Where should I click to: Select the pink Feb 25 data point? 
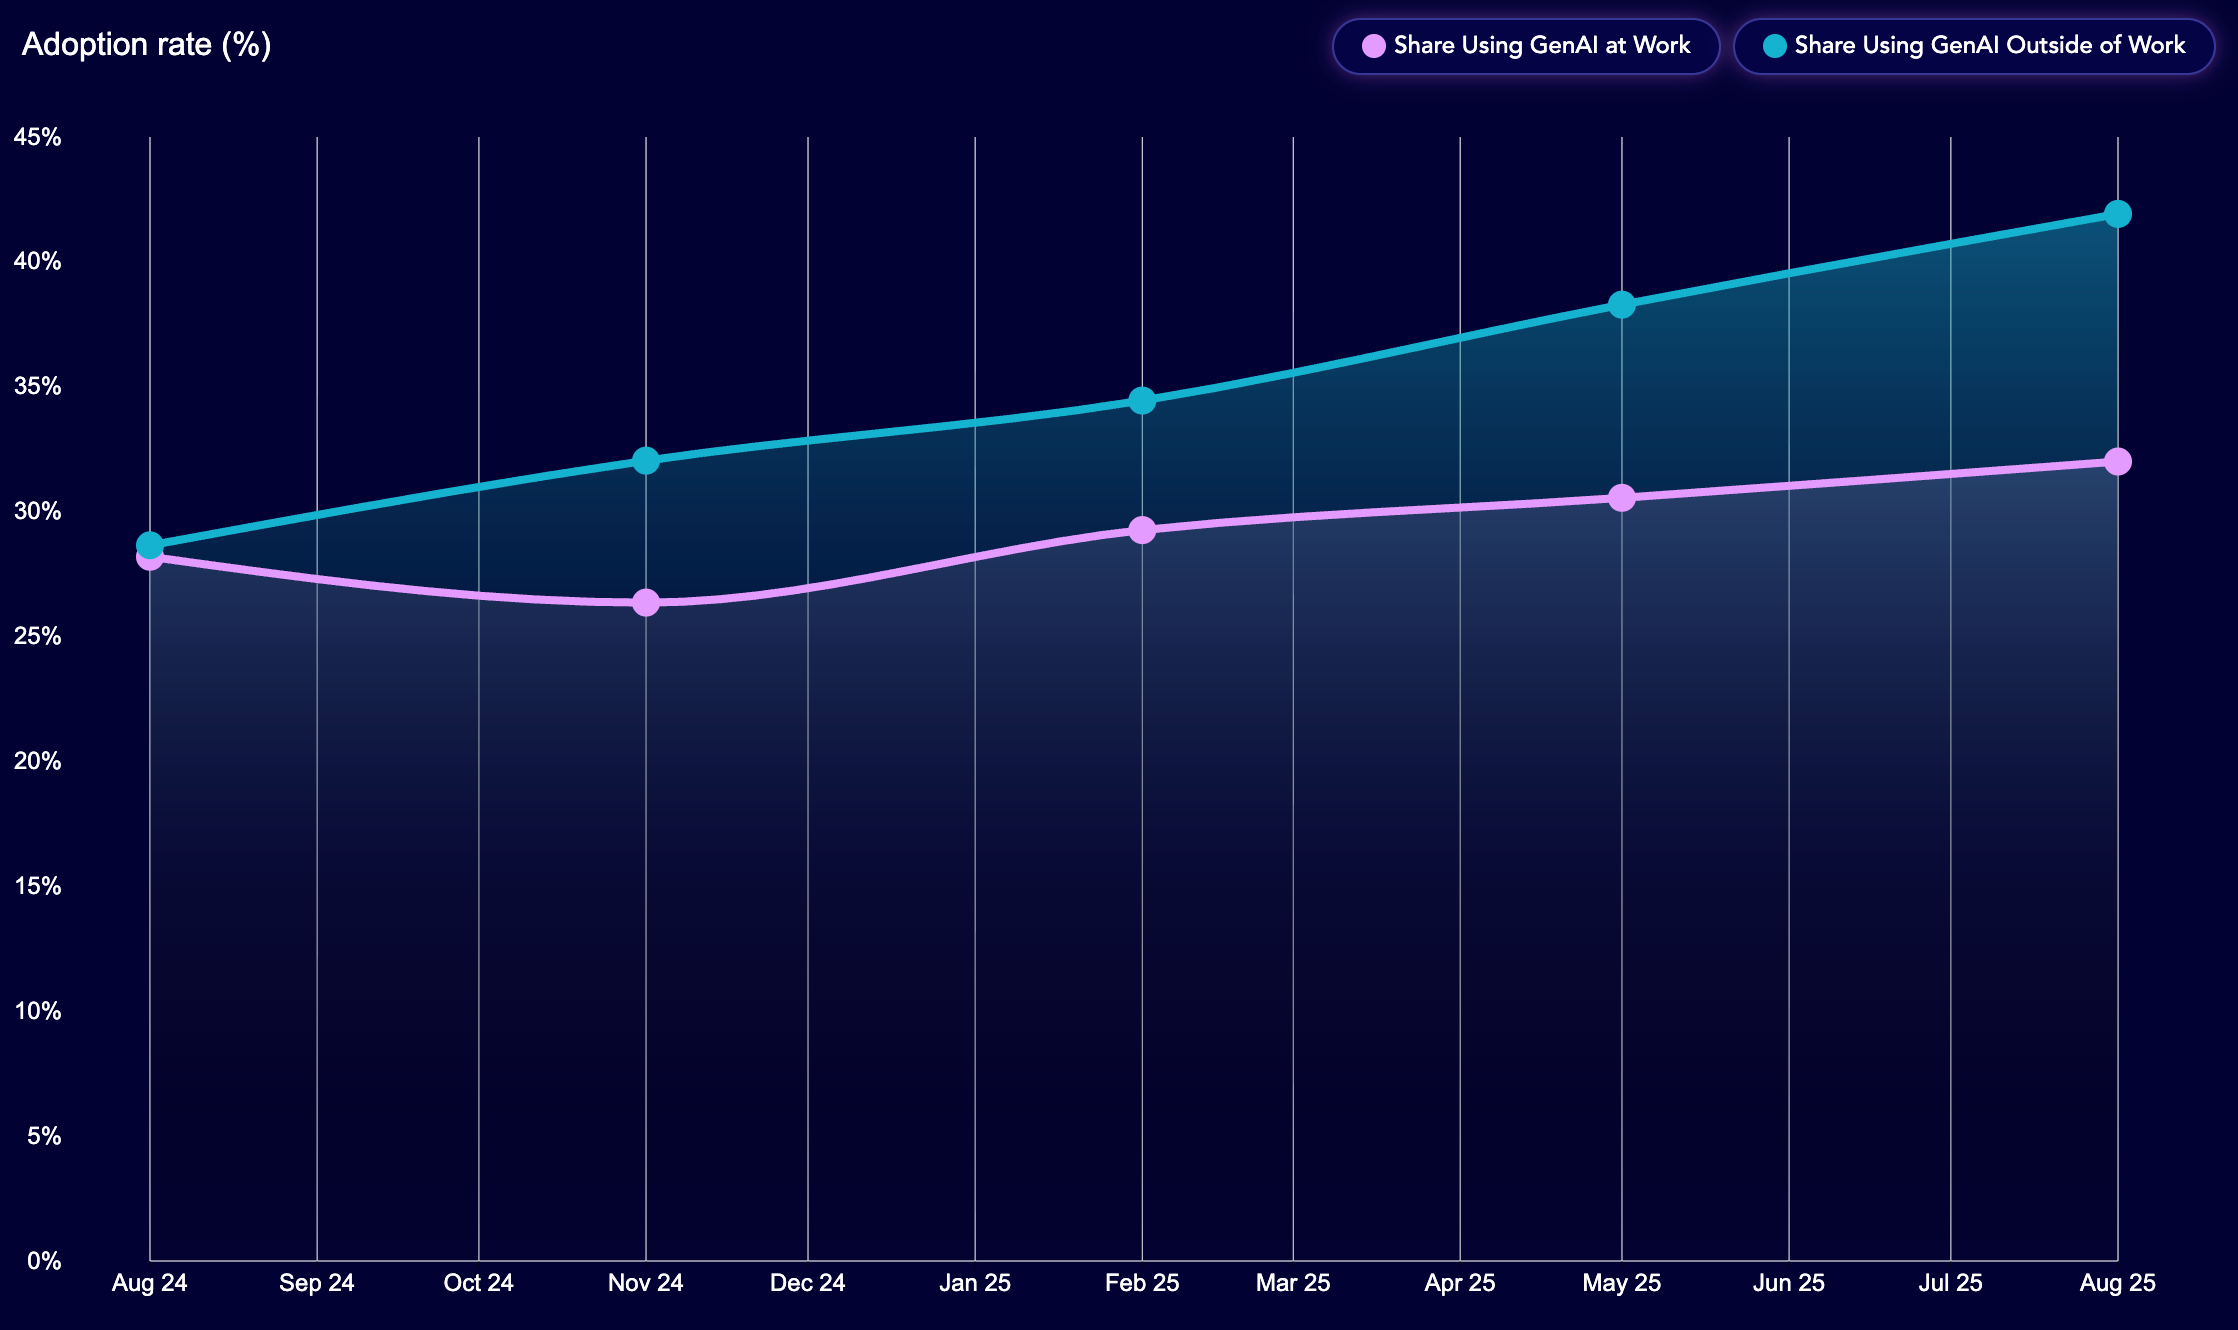(x=1142, y=529)
